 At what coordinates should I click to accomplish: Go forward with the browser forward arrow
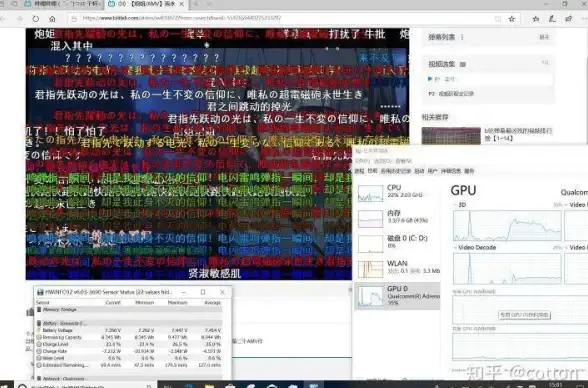click(x=20, y=19)
